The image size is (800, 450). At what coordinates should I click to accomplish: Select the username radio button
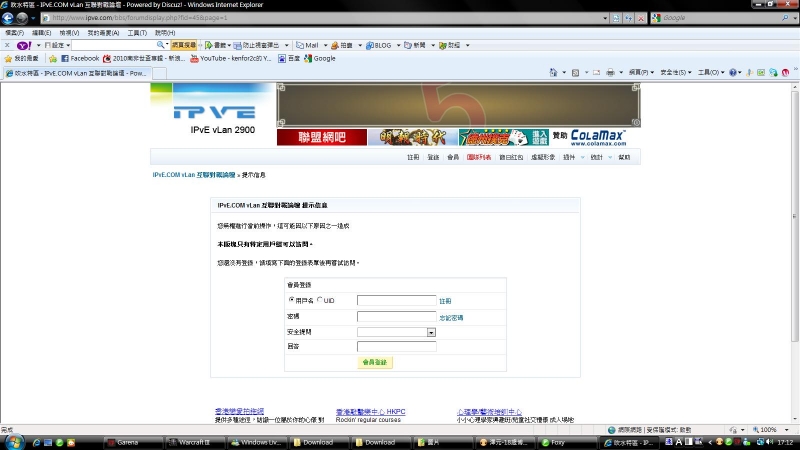(291, 300)
